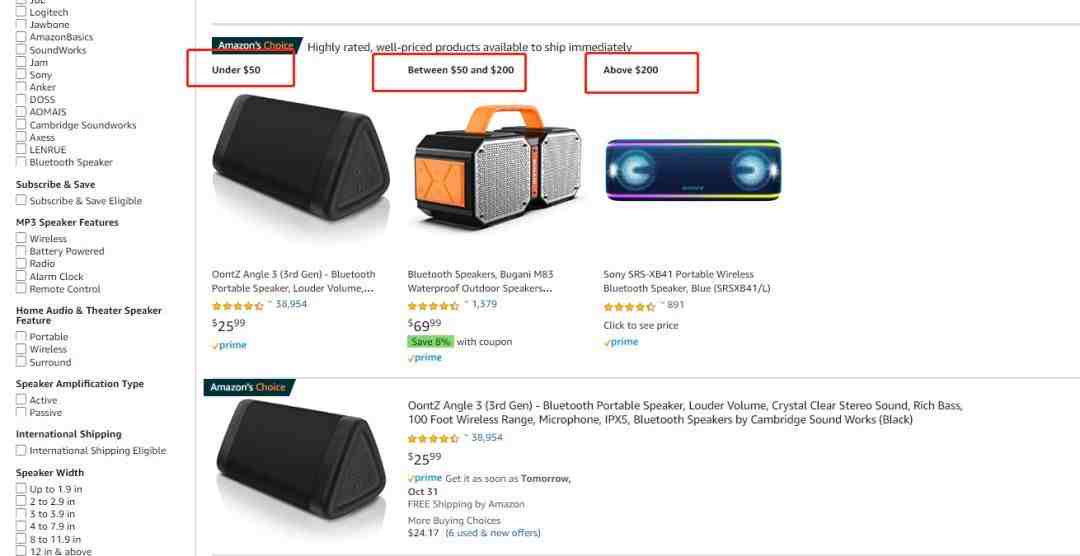This screenshot has height=556, width=1080.
Task: Check International Shipping Eligible filter
Action: click(x=21, y=451)
